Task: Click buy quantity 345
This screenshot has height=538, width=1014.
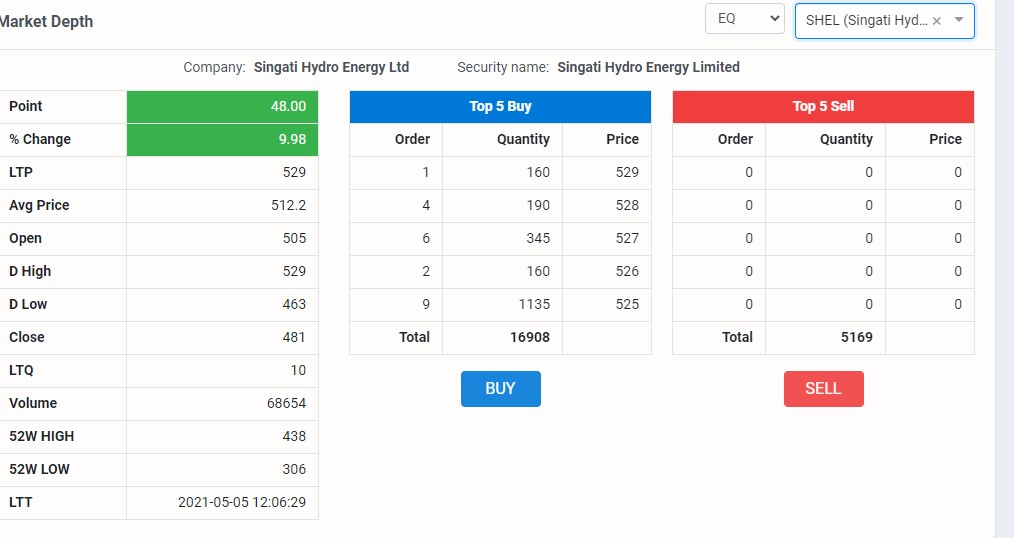Action: pyautogui.click(x=538, y=238)
